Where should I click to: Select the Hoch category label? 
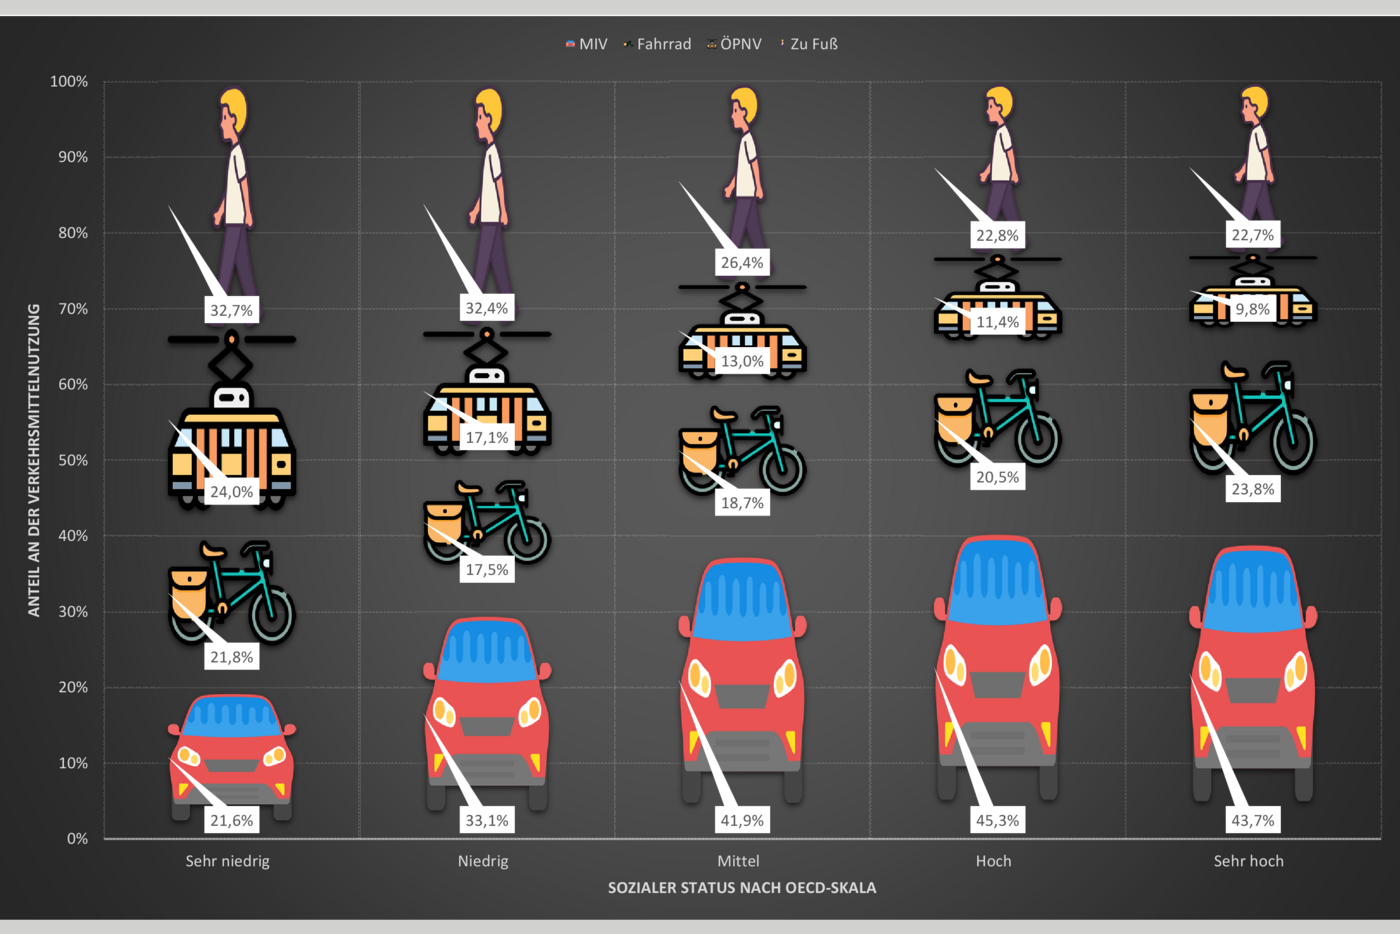[994, 861]
